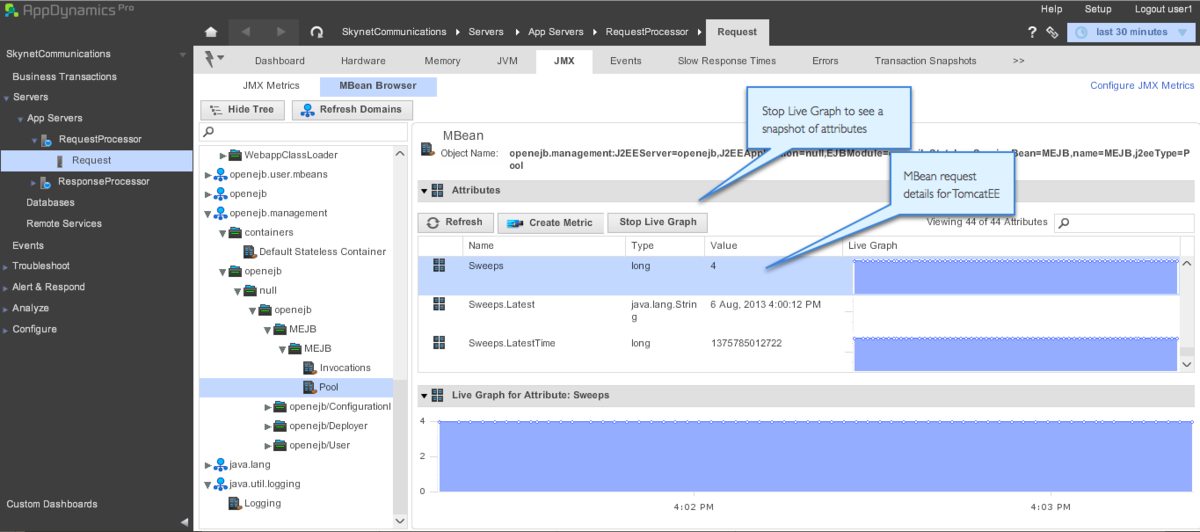Select Business Transactions in the sidebar
This screenshot has height=532, width=1200.
(65, 76)
